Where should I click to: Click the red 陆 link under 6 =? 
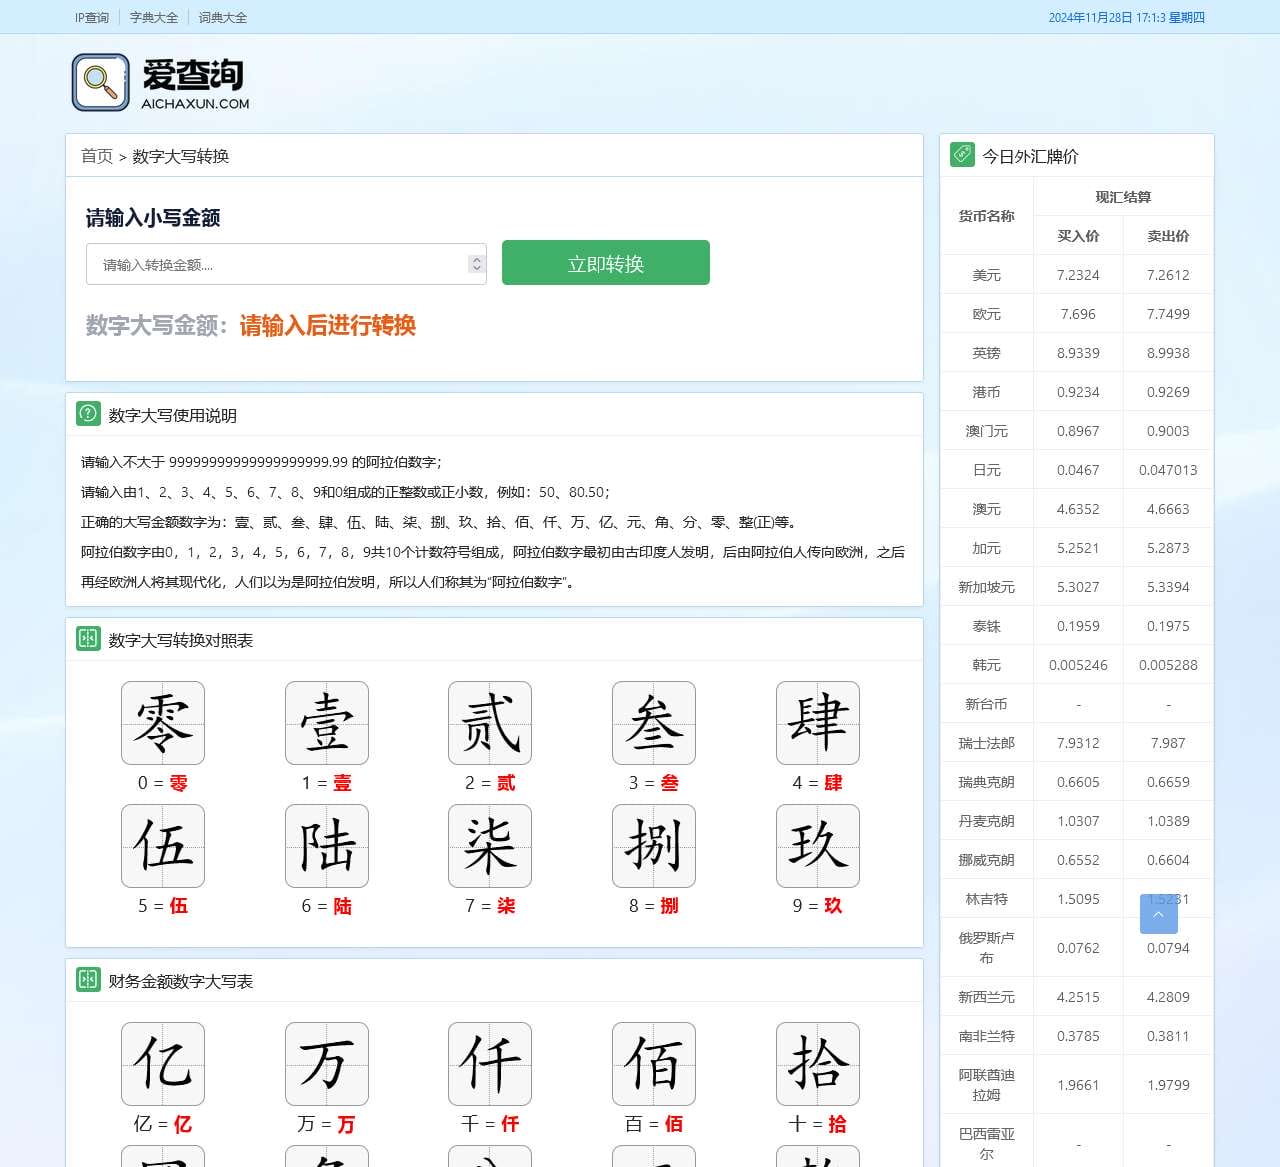click(x=343, y=906)
